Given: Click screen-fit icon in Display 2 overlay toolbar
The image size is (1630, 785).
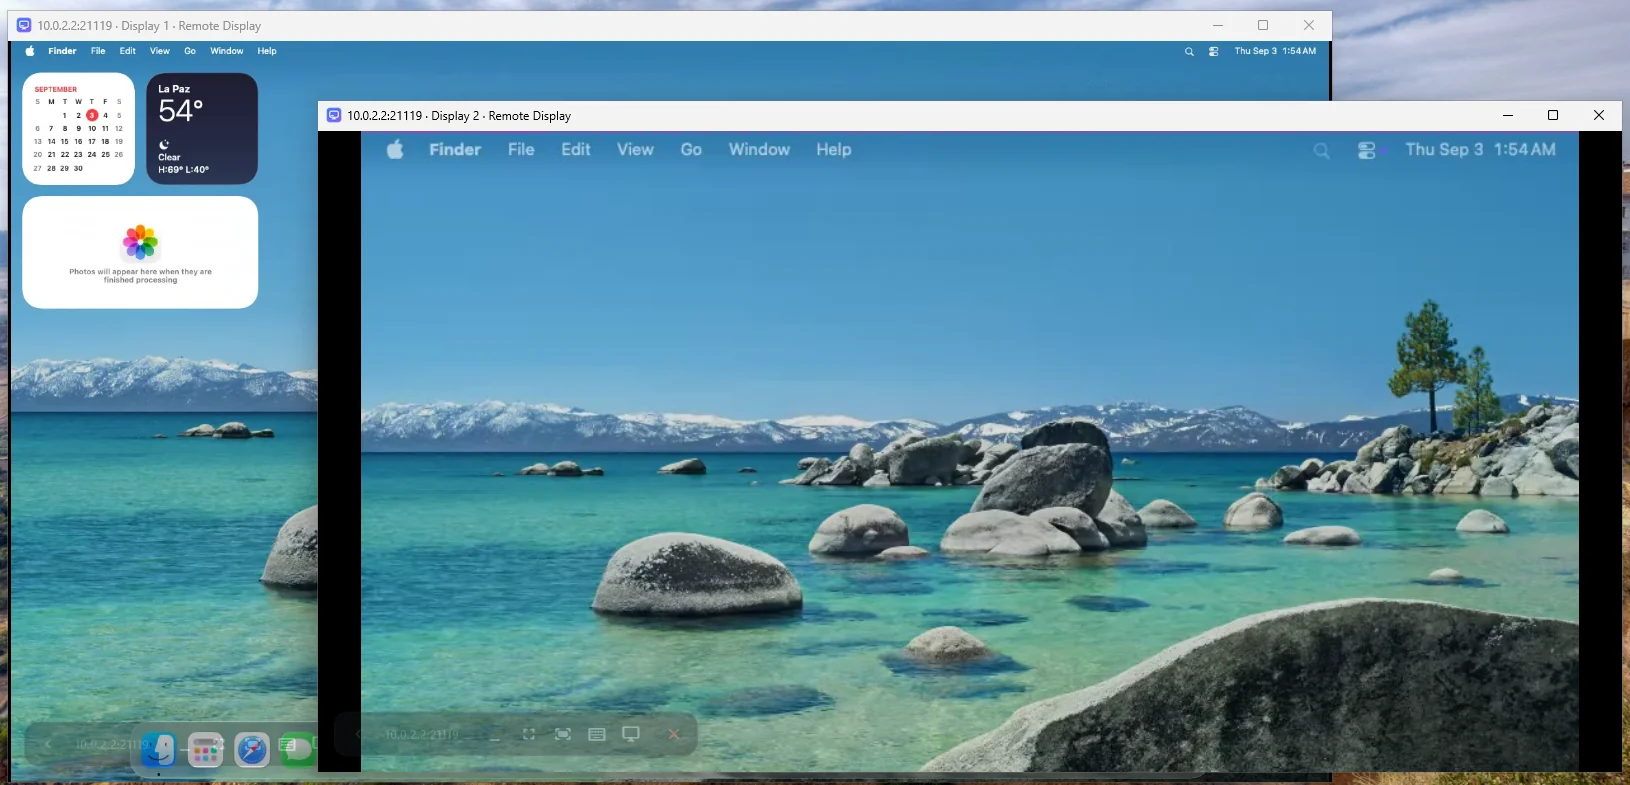Looking at the screenshot, I should [563, 734].
